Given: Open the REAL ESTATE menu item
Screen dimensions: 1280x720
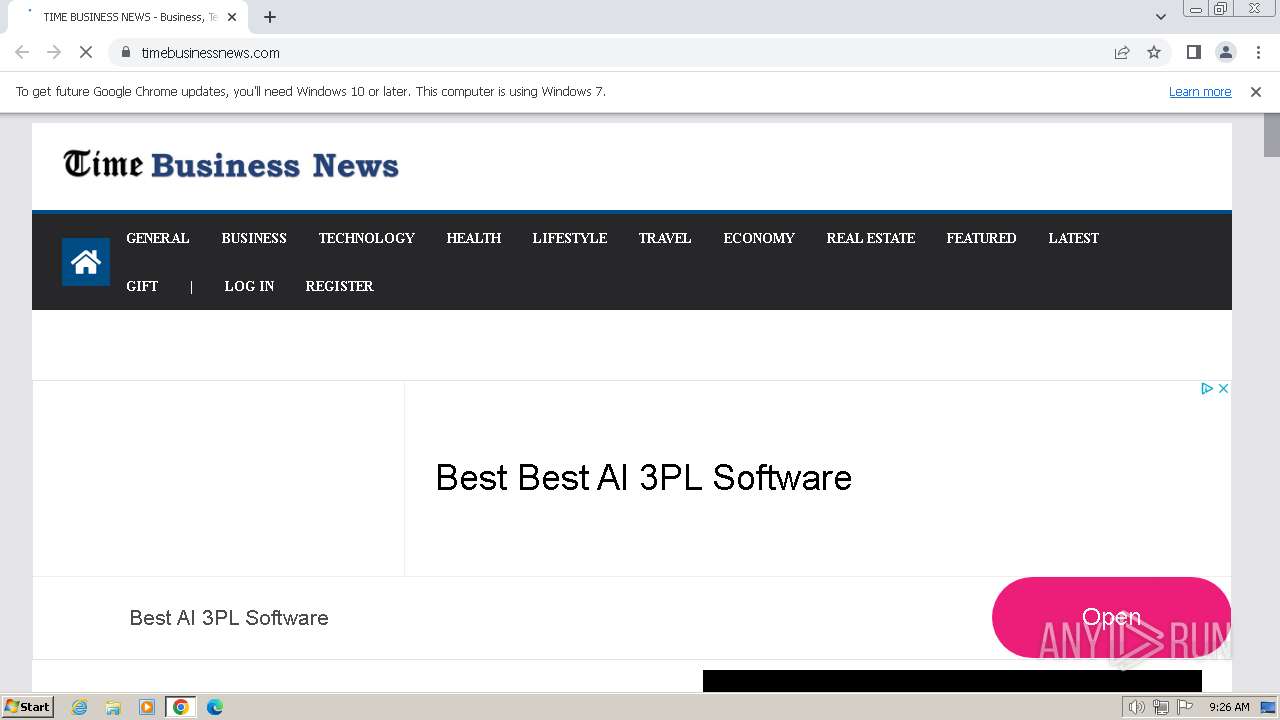Looking at the screenshot, I should click(871, 238).
